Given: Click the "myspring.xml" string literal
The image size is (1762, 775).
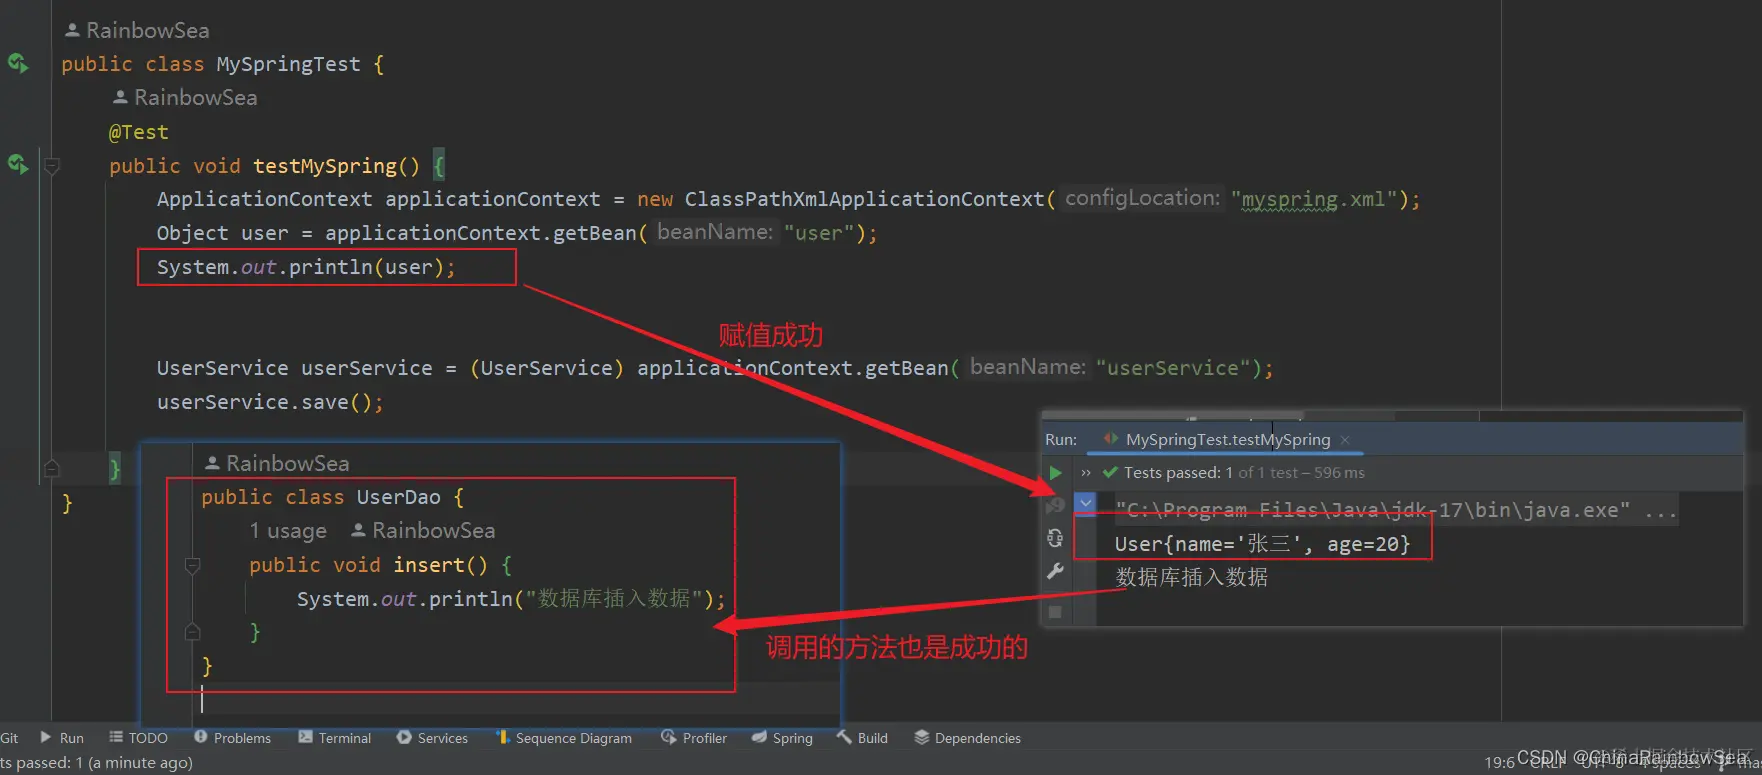Looking at the screenshot, I should pyautogui.click(x=1313, y=199).
